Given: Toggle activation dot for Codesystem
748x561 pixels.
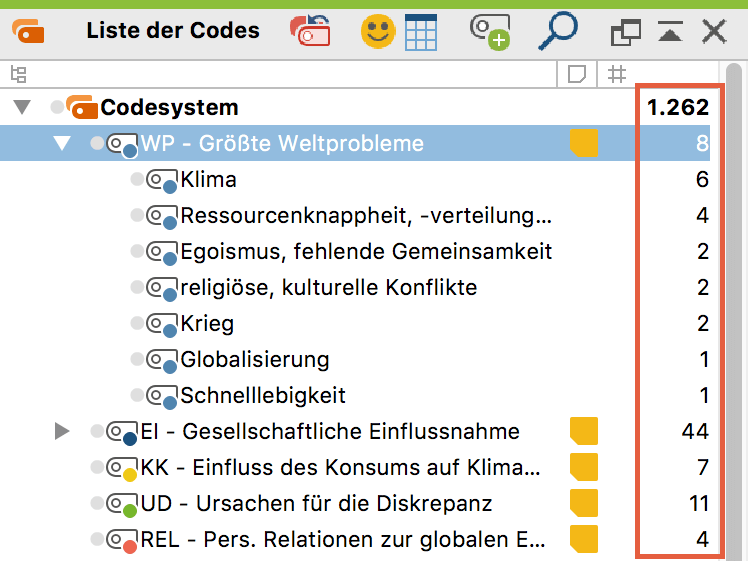Looking at the screenshot, I should pos(57,107).
